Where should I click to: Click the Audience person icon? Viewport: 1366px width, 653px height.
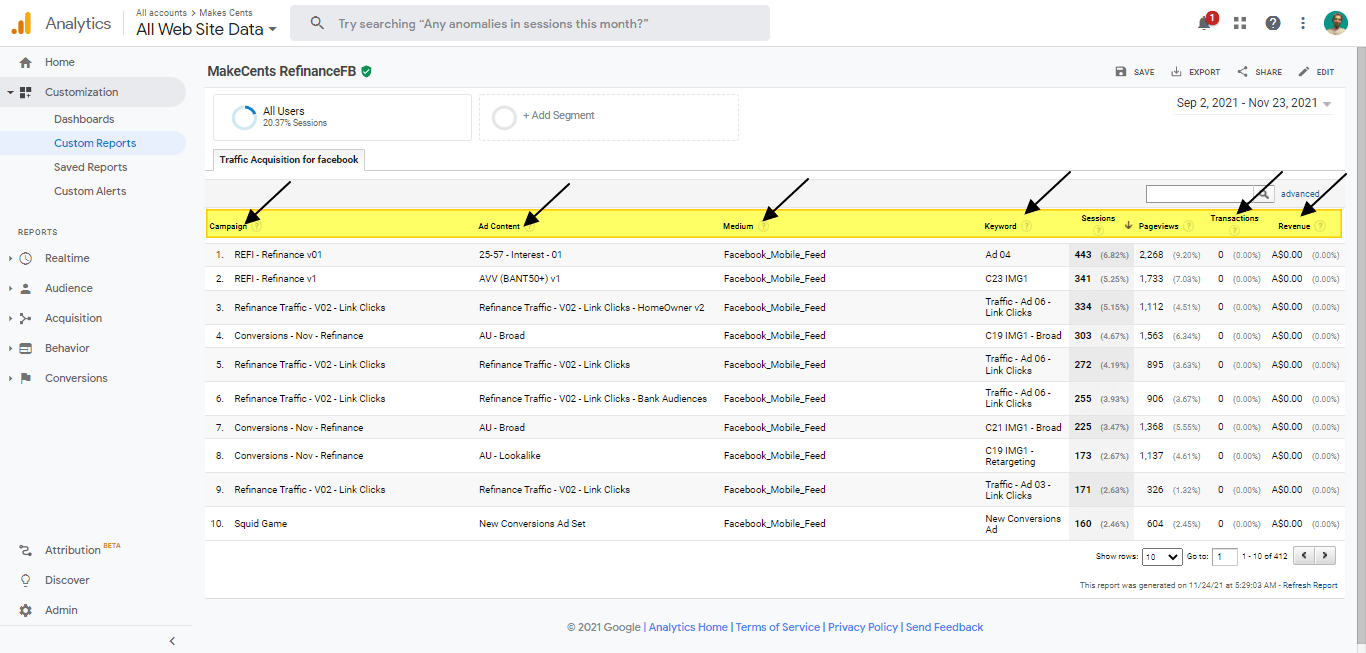[x=26, y=288]
